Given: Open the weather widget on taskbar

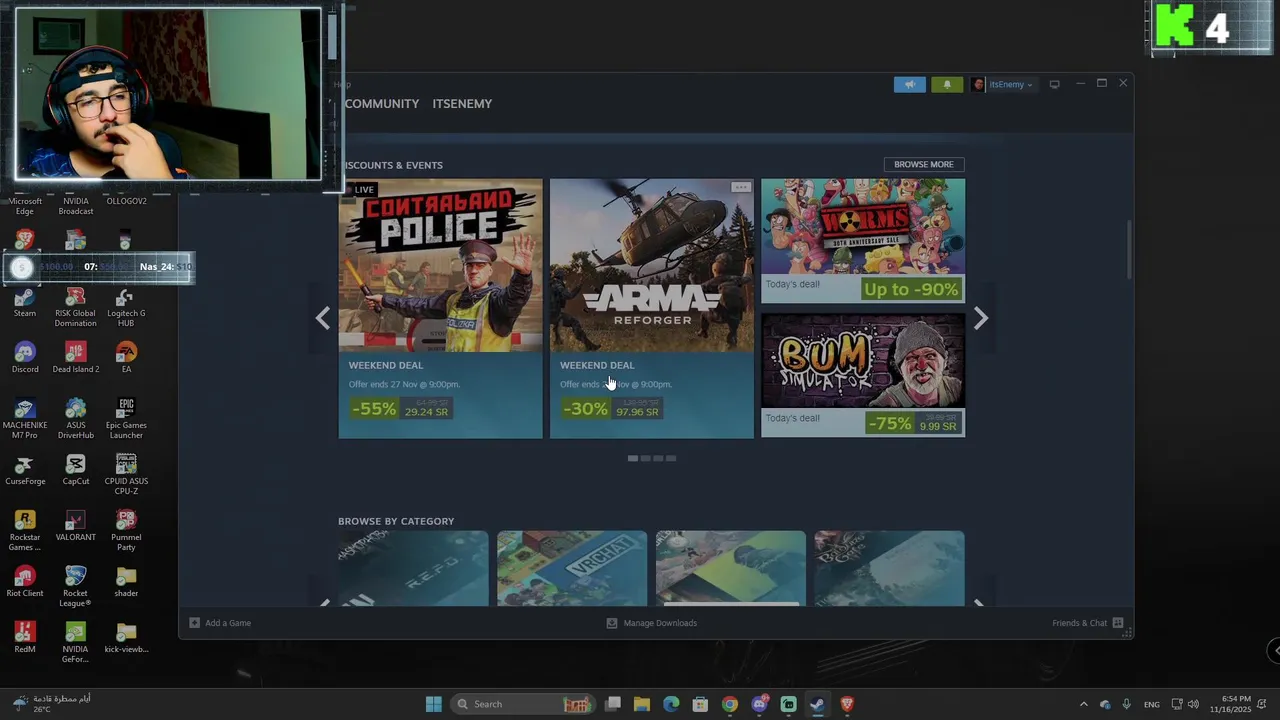Looking at the screenshot, I should point(52,704).
